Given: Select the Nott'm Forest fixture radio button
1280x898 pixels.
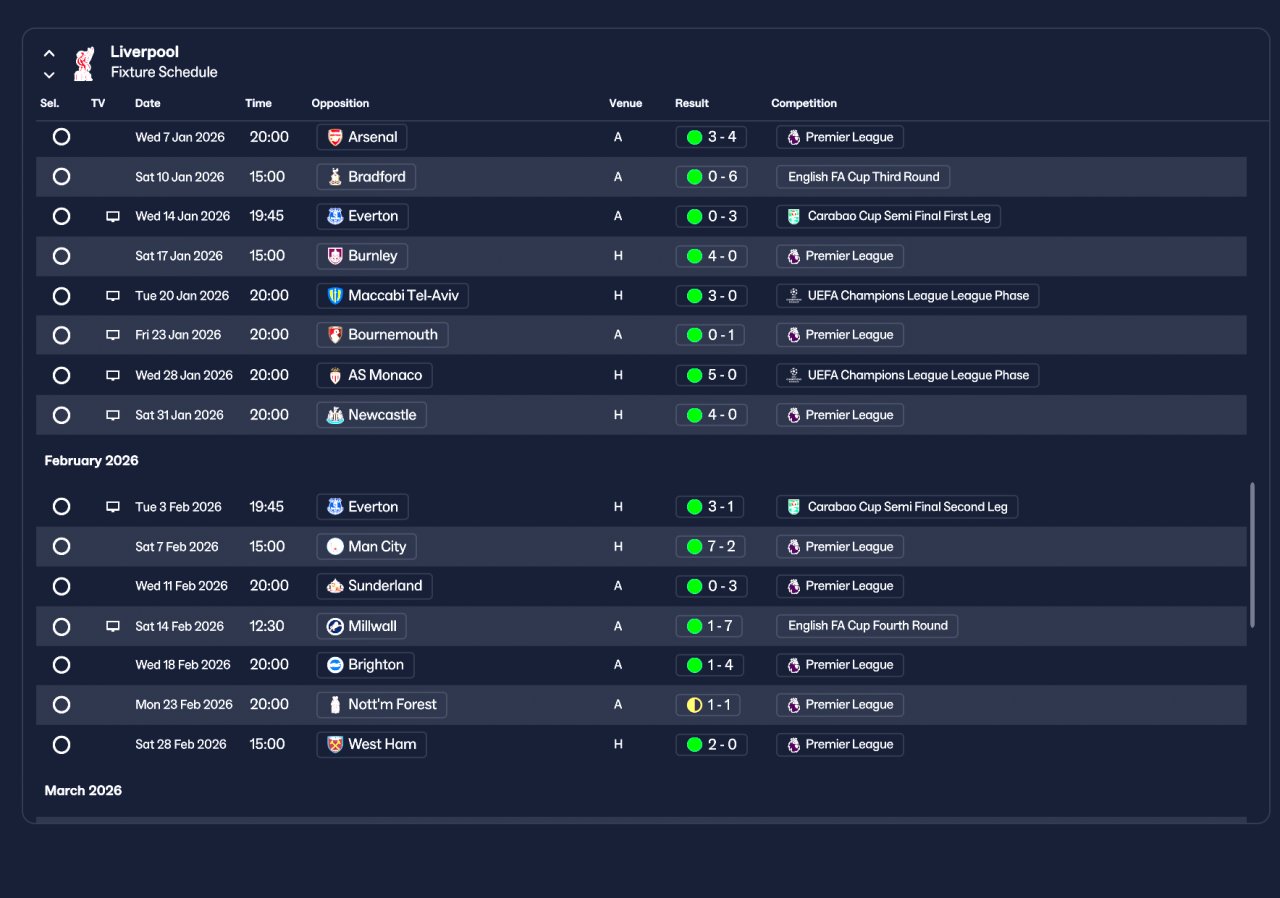Looking at the screenshot, I should pyautogui.click(x=61, y=705).
